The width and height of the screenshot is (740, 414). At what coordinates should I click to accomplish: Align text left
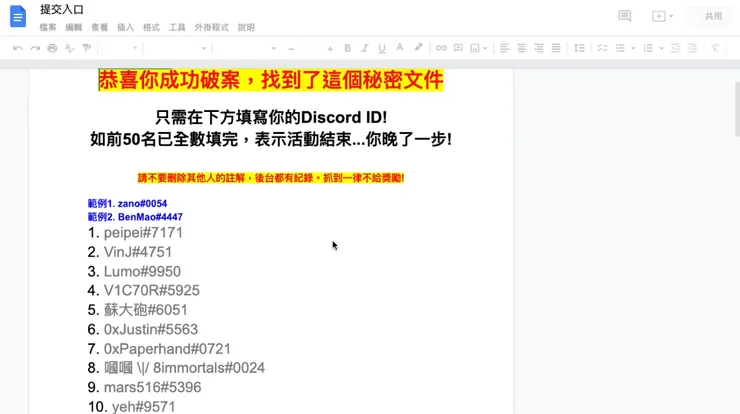tap(505, 48)
